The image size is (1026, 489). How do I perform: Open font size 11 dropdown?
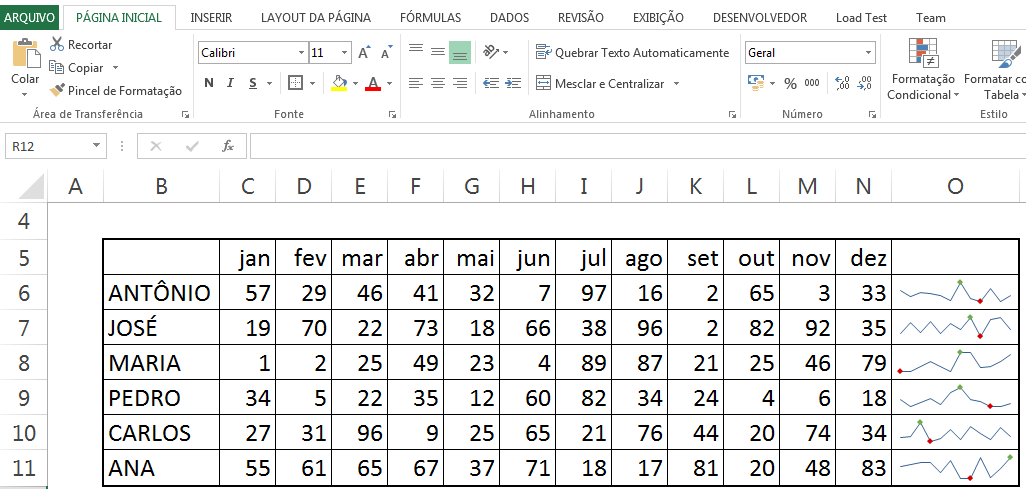pyautogui.click(x=344, y=52)
